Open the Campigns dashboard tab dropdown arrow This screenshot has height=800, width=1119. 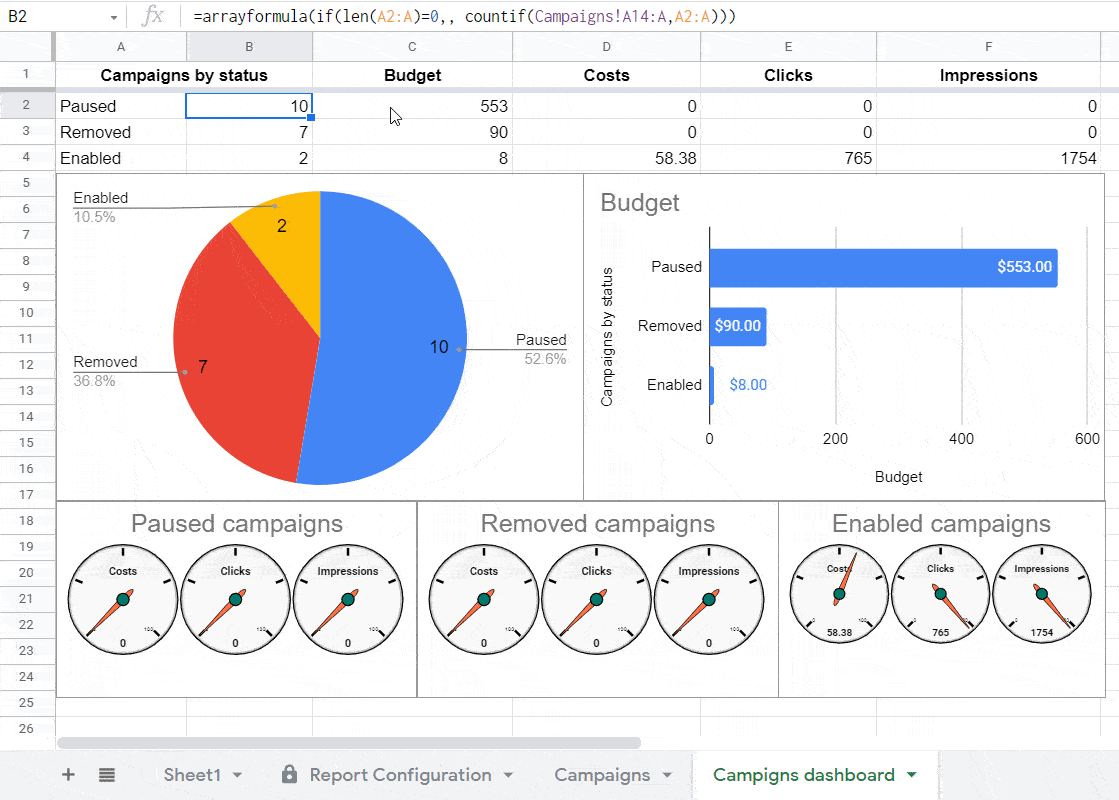(911, 776)
